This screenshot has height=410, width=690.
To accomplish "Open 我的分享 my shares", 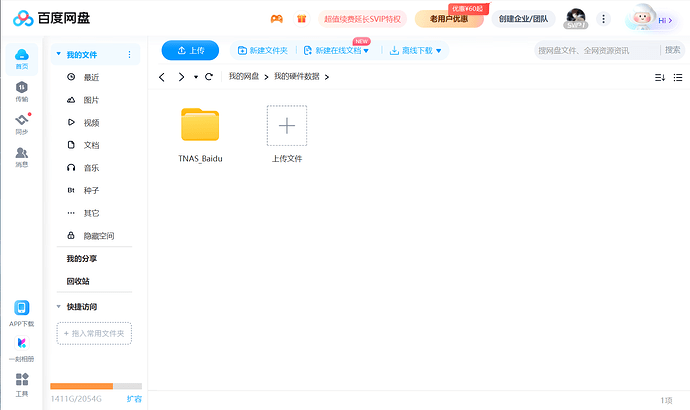I will tap(82, 258).
